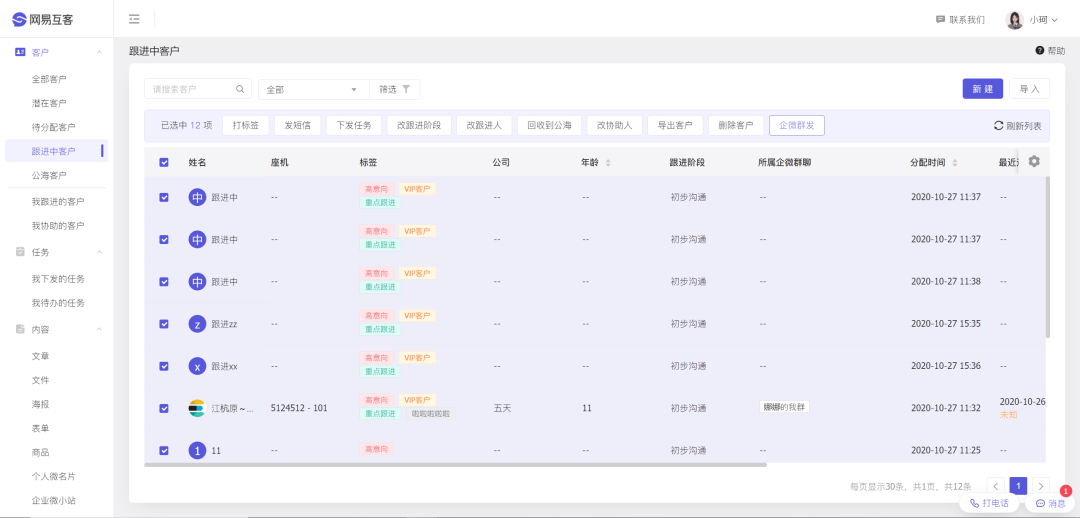The image size is (1080, 518).
Task: Click the customer search input field
Action: point(190,89)
